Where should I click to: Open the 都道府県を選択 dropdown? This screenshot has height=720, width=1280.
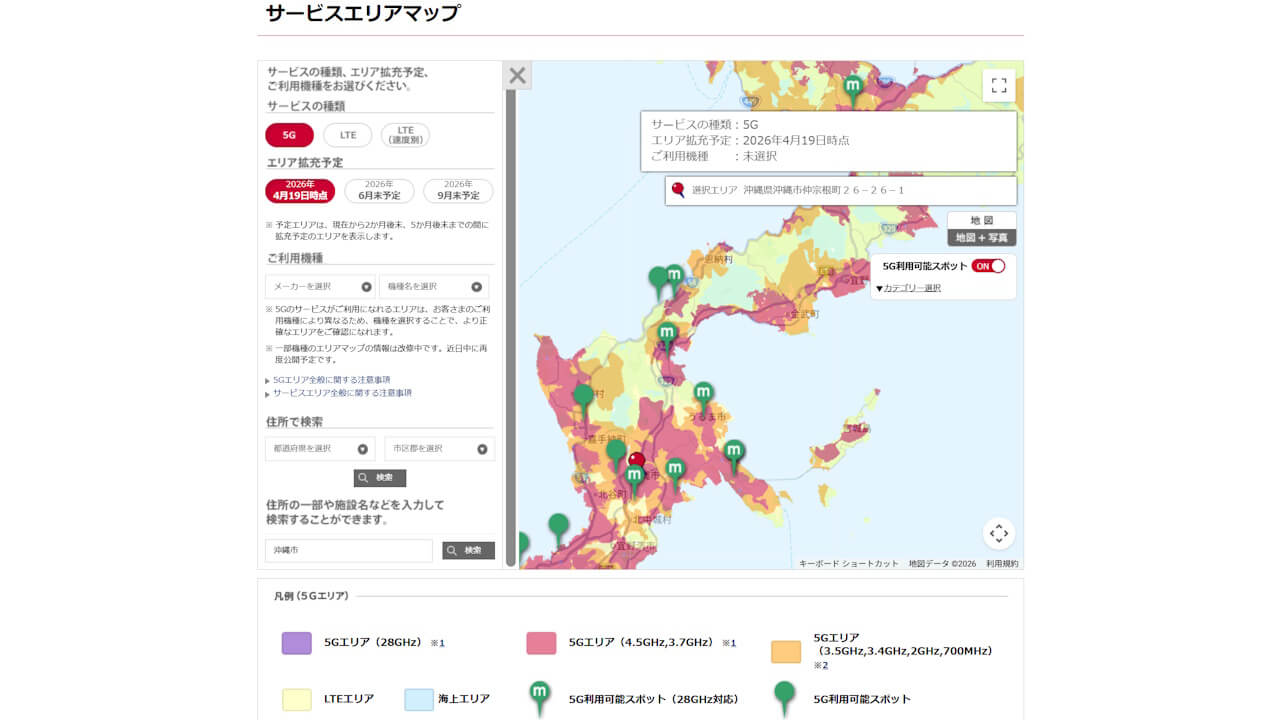pyautogui.click(x=319, y=448)
